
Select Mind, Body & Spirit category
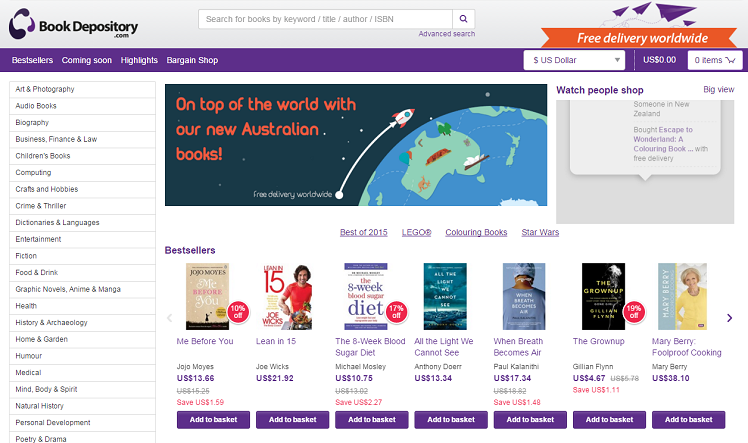coord(83,390)
